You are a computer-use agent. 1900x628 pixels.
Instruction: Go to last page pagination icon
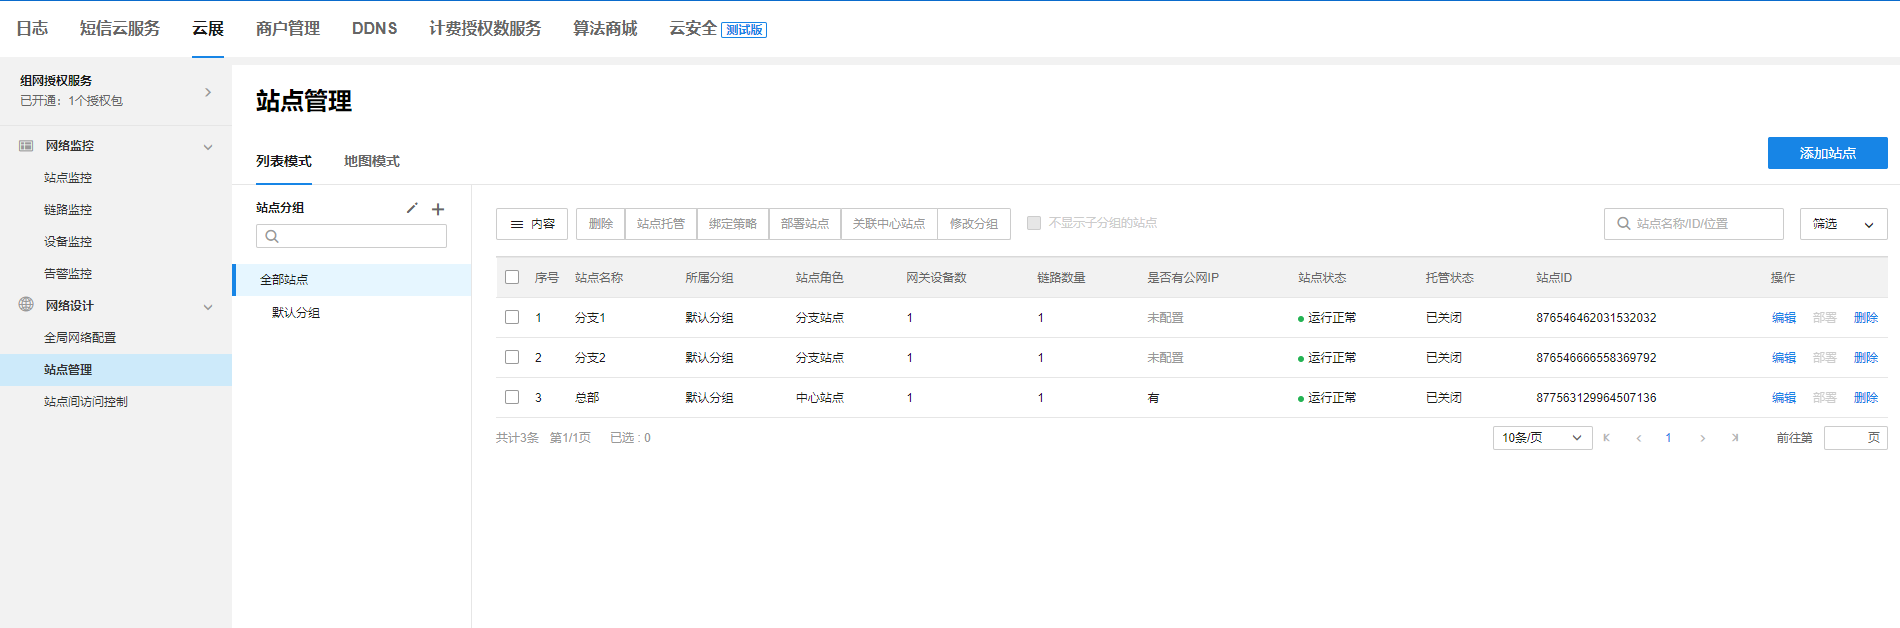pyautogui.click(x=1735, y=438)
